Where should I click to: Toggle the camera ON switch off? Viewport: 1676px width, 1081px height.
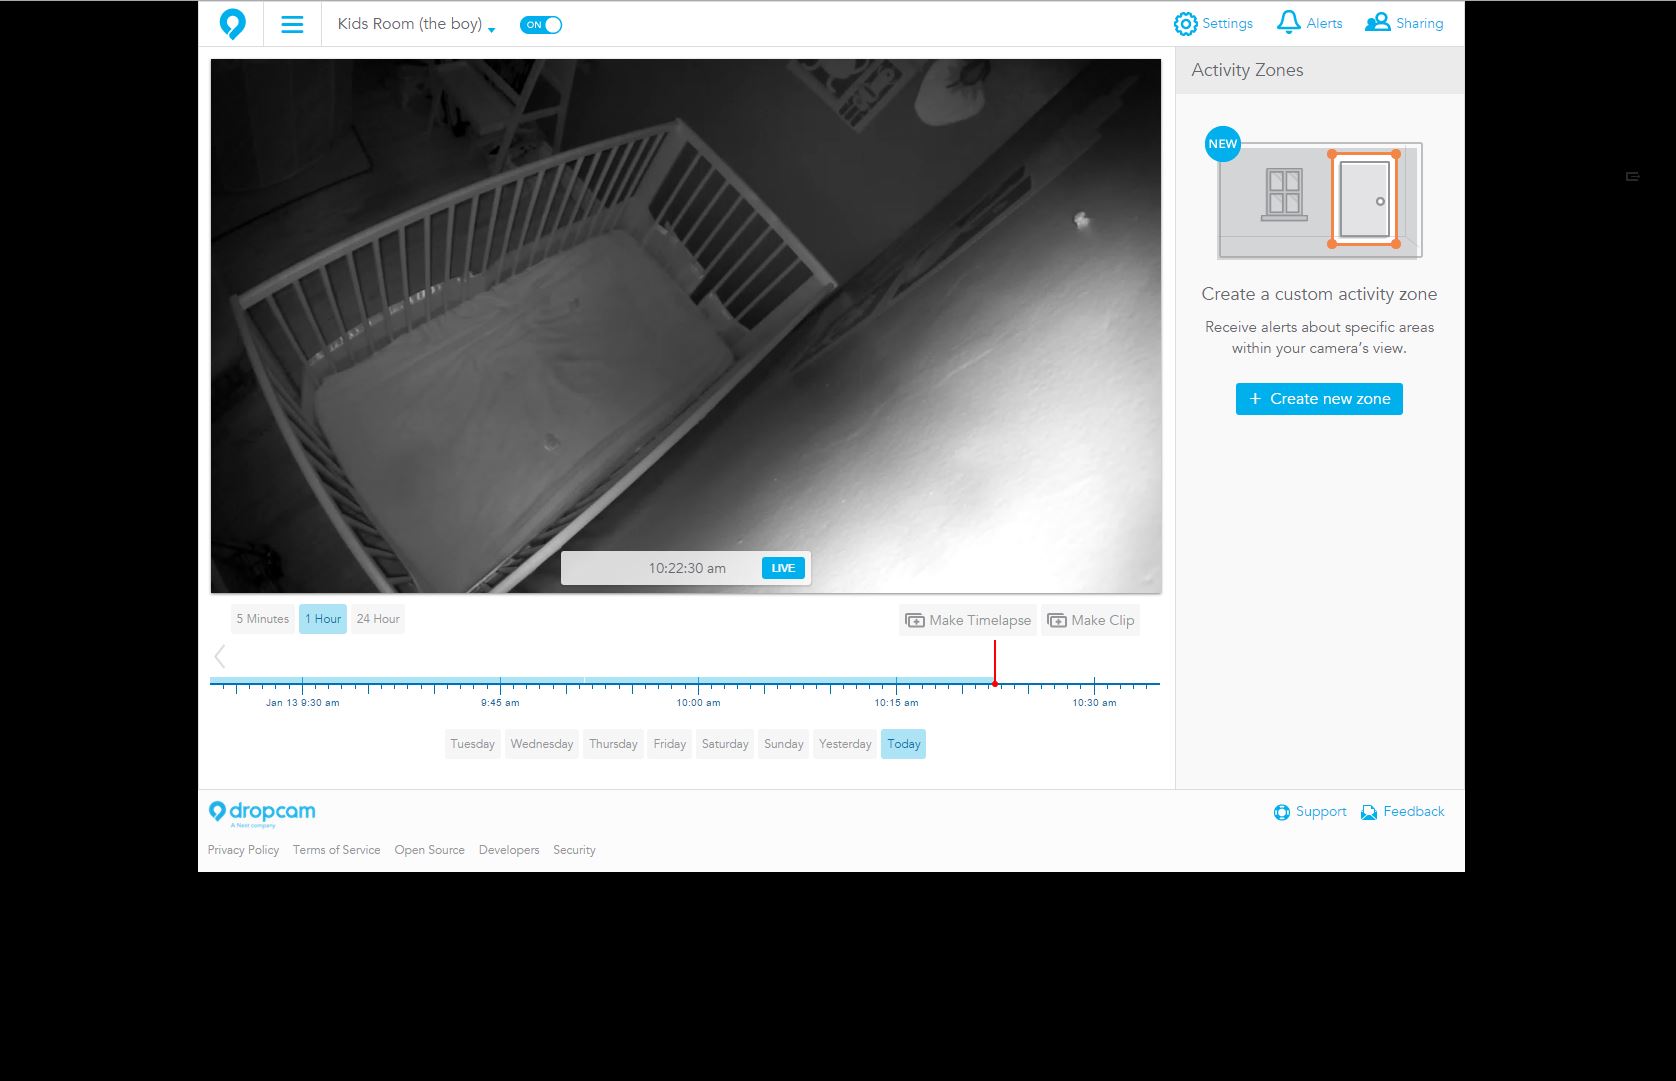point(541,24)
